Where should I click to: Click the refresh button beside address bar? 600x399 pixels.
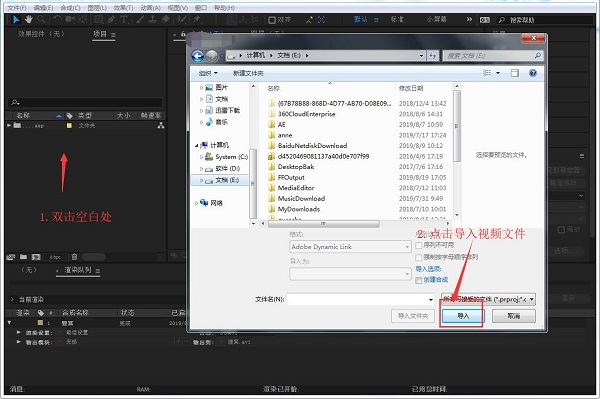coord(432,56)
